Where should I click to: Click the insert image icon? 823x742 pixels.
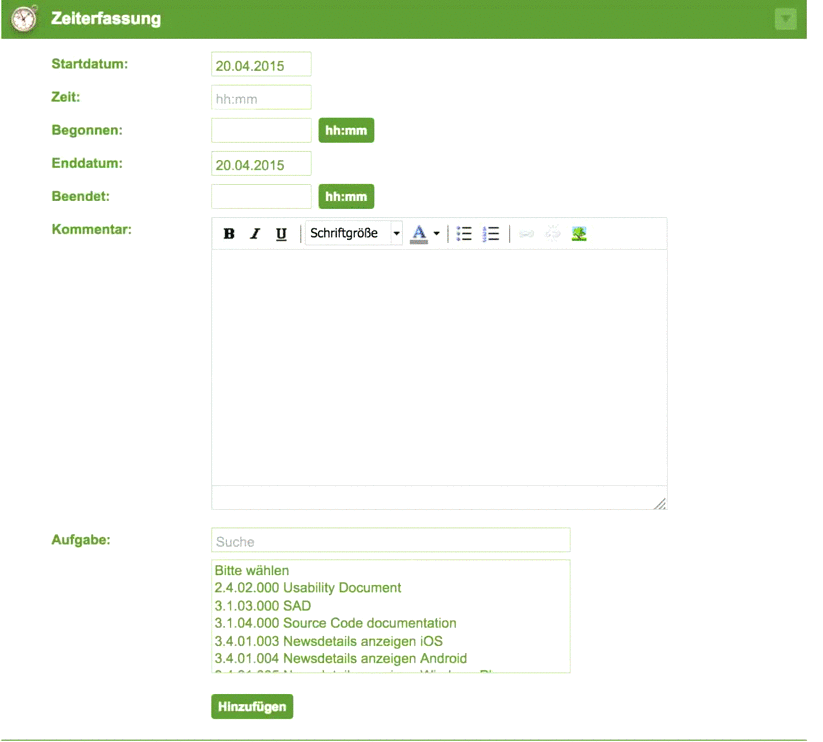coord(579,234)
